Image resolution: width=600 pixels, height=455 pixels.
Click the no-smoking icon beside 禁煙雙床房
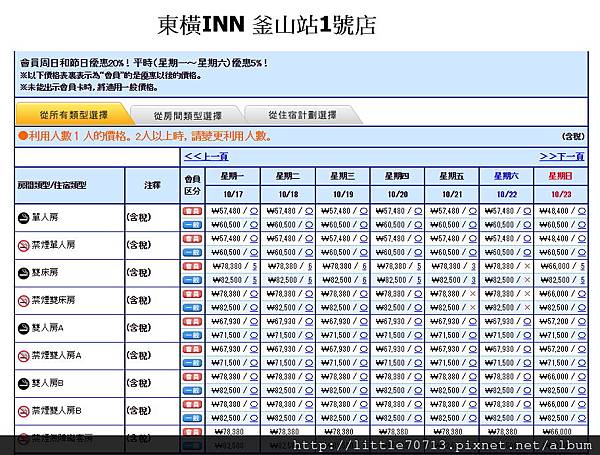coord(23,300)
